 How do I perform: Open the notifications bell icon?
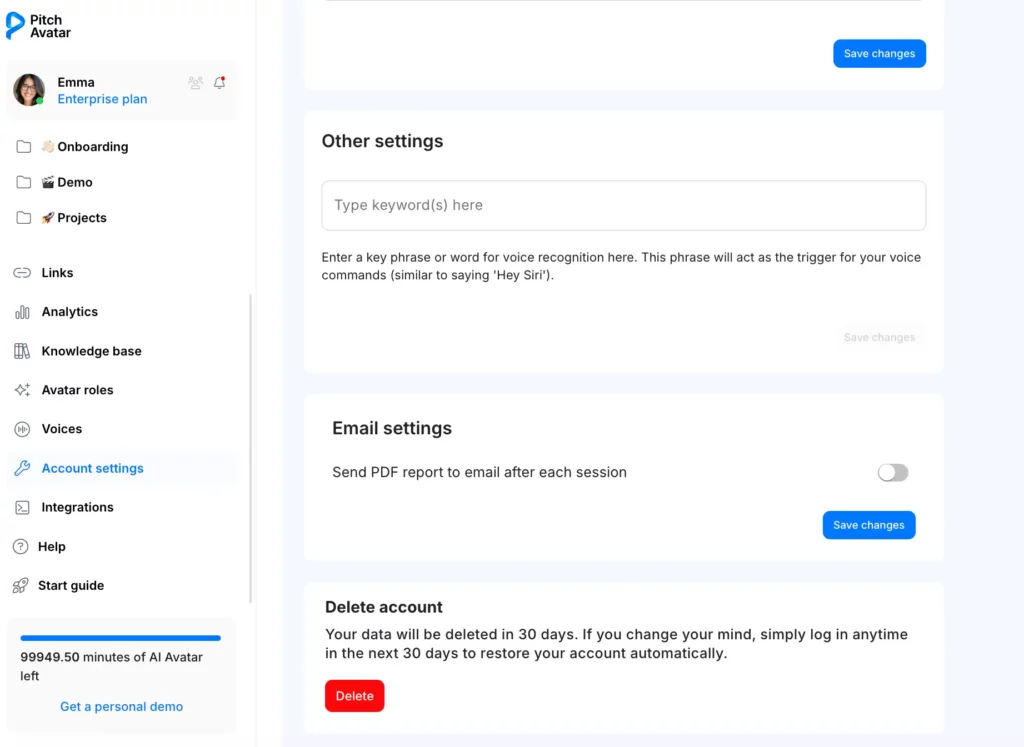click(219, 83)
